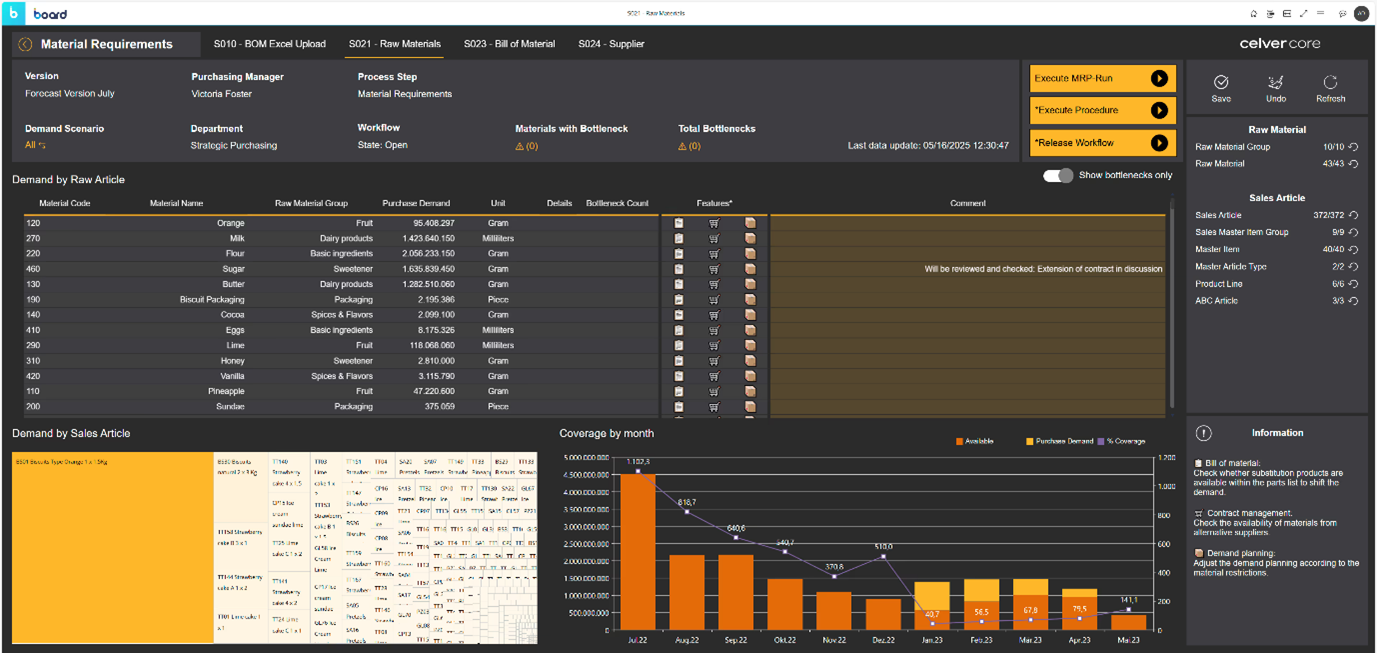The image size is (1377, 653).
Task: Switch to S023 - Bill of Material tab
Action: click(509, 44)
